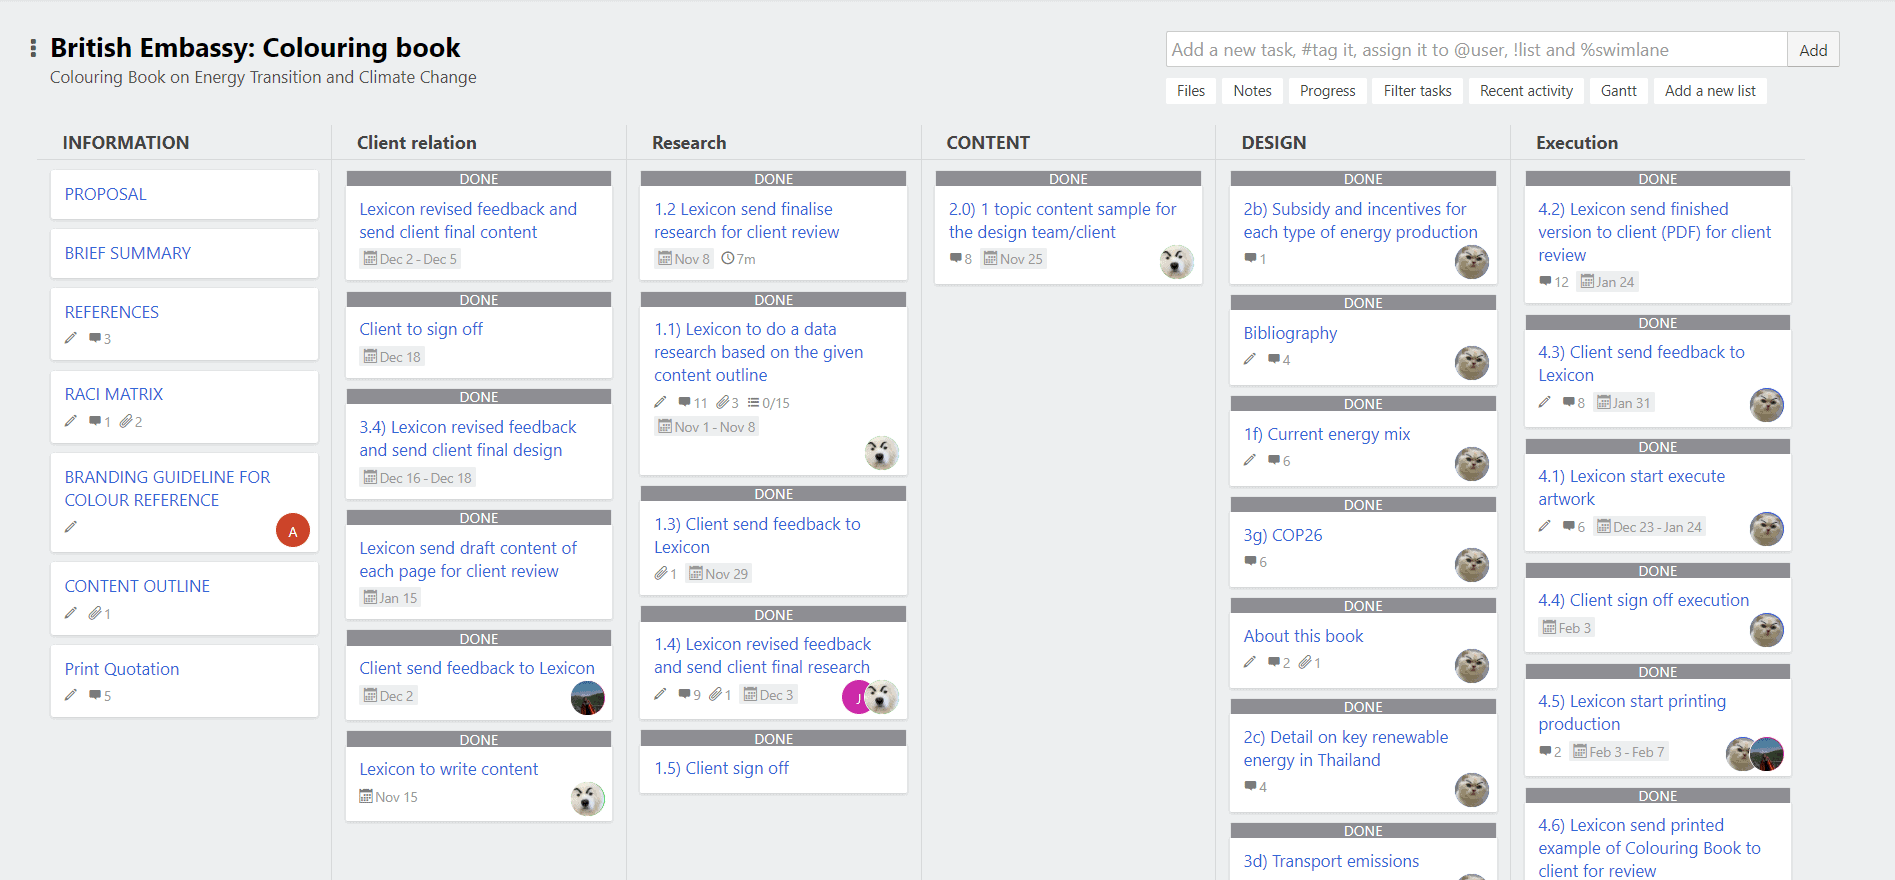The height and width of the screenshot is (880, 1895).
Task: Open the Client to sign off task
Action: 421,329
